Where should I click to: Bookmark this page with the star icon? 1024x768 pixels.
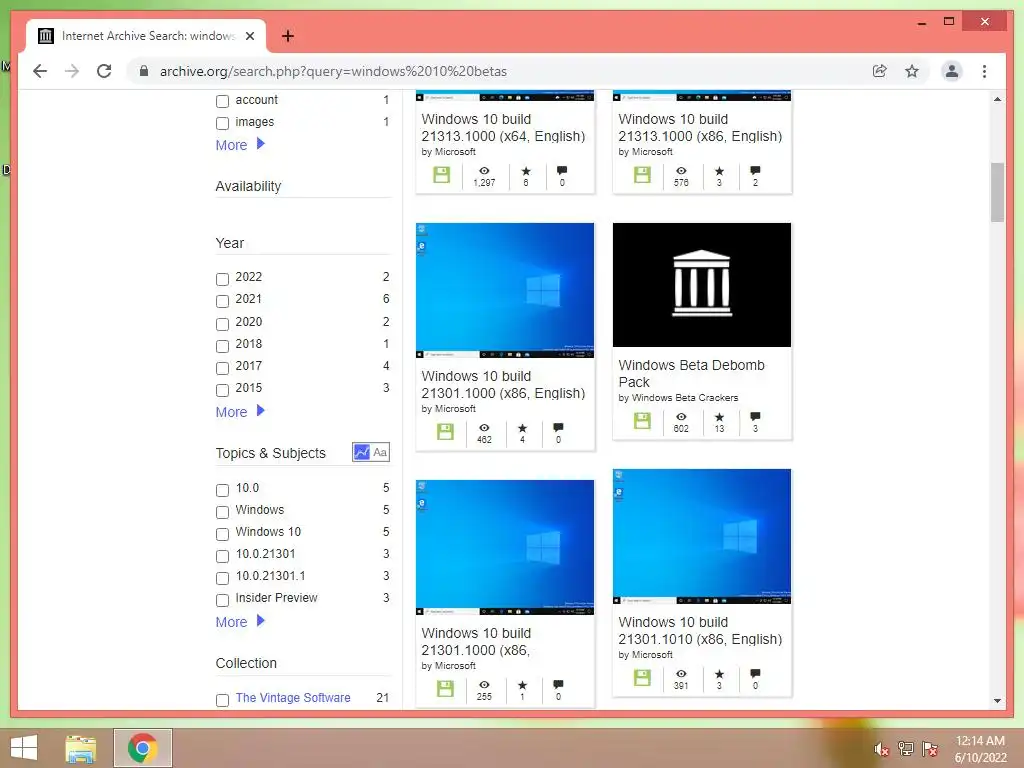click(x=912, y=71)
